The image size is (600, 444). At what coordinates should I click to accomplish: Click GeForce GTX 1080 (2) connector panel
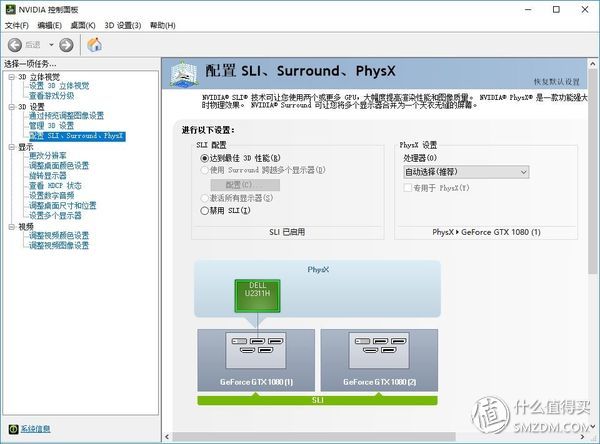(x=379, y=350)
